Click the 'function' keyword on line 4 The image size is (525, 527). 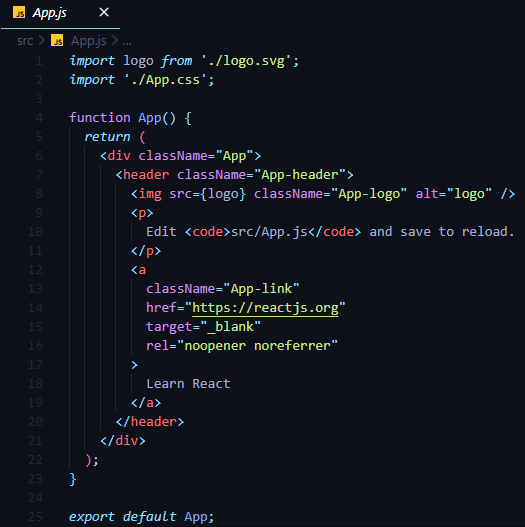pyautogui.click(x=100, y=118)
